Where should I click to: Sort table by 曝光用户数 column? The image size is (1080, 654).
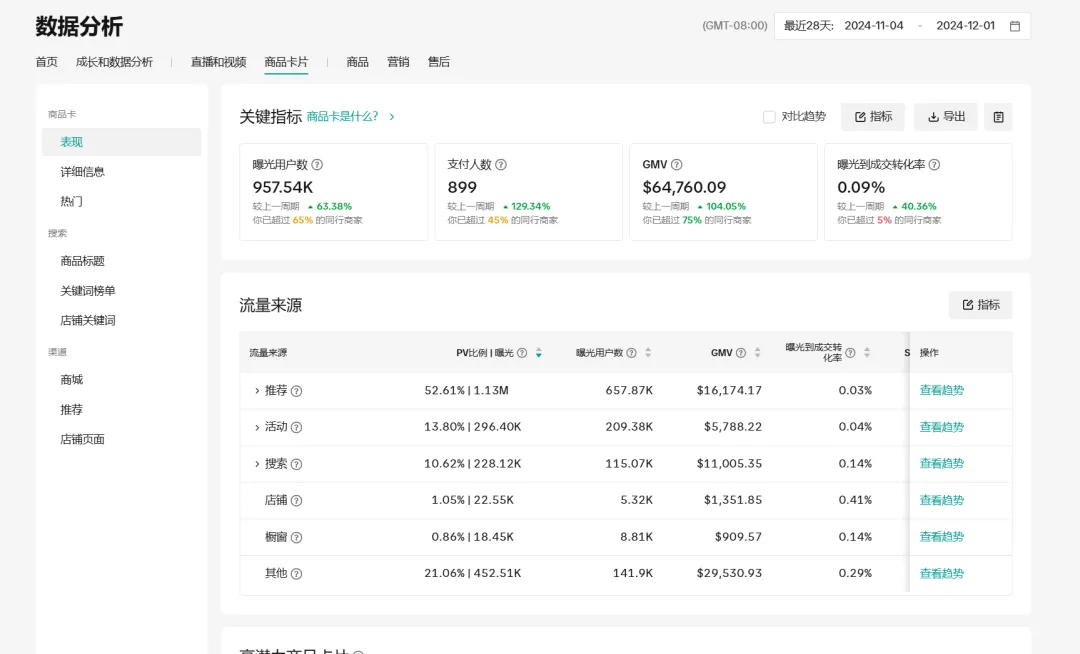click(647, 352)
